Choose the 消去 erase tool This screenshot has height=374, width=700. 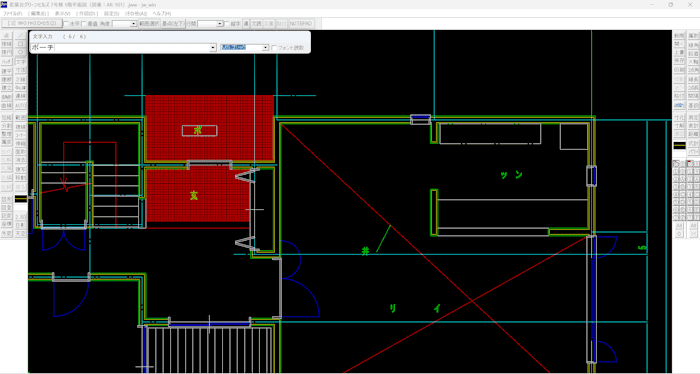pos(21,160)
